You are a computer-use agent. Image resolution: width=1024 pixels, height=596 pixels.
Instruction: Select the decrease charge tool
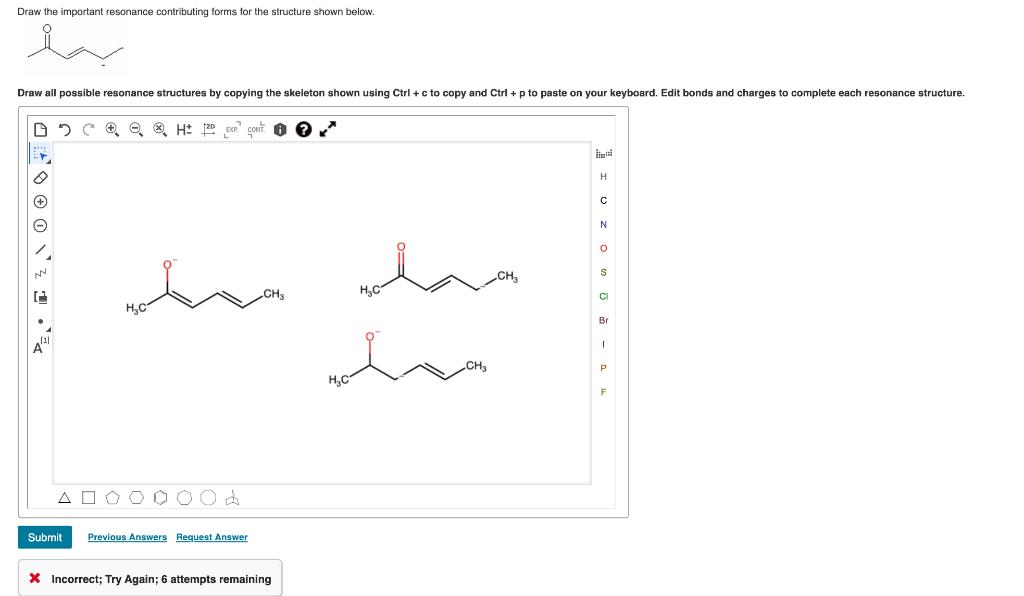[39, 226]
